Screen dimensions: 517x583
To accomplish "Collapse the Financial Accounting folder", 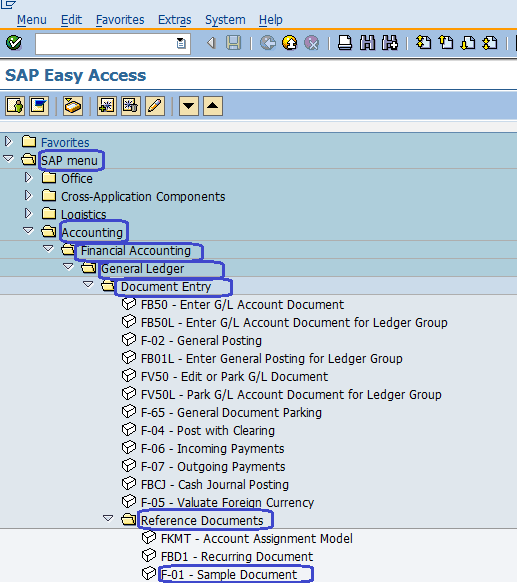I will pyautogui.click(x=48, y=248).
